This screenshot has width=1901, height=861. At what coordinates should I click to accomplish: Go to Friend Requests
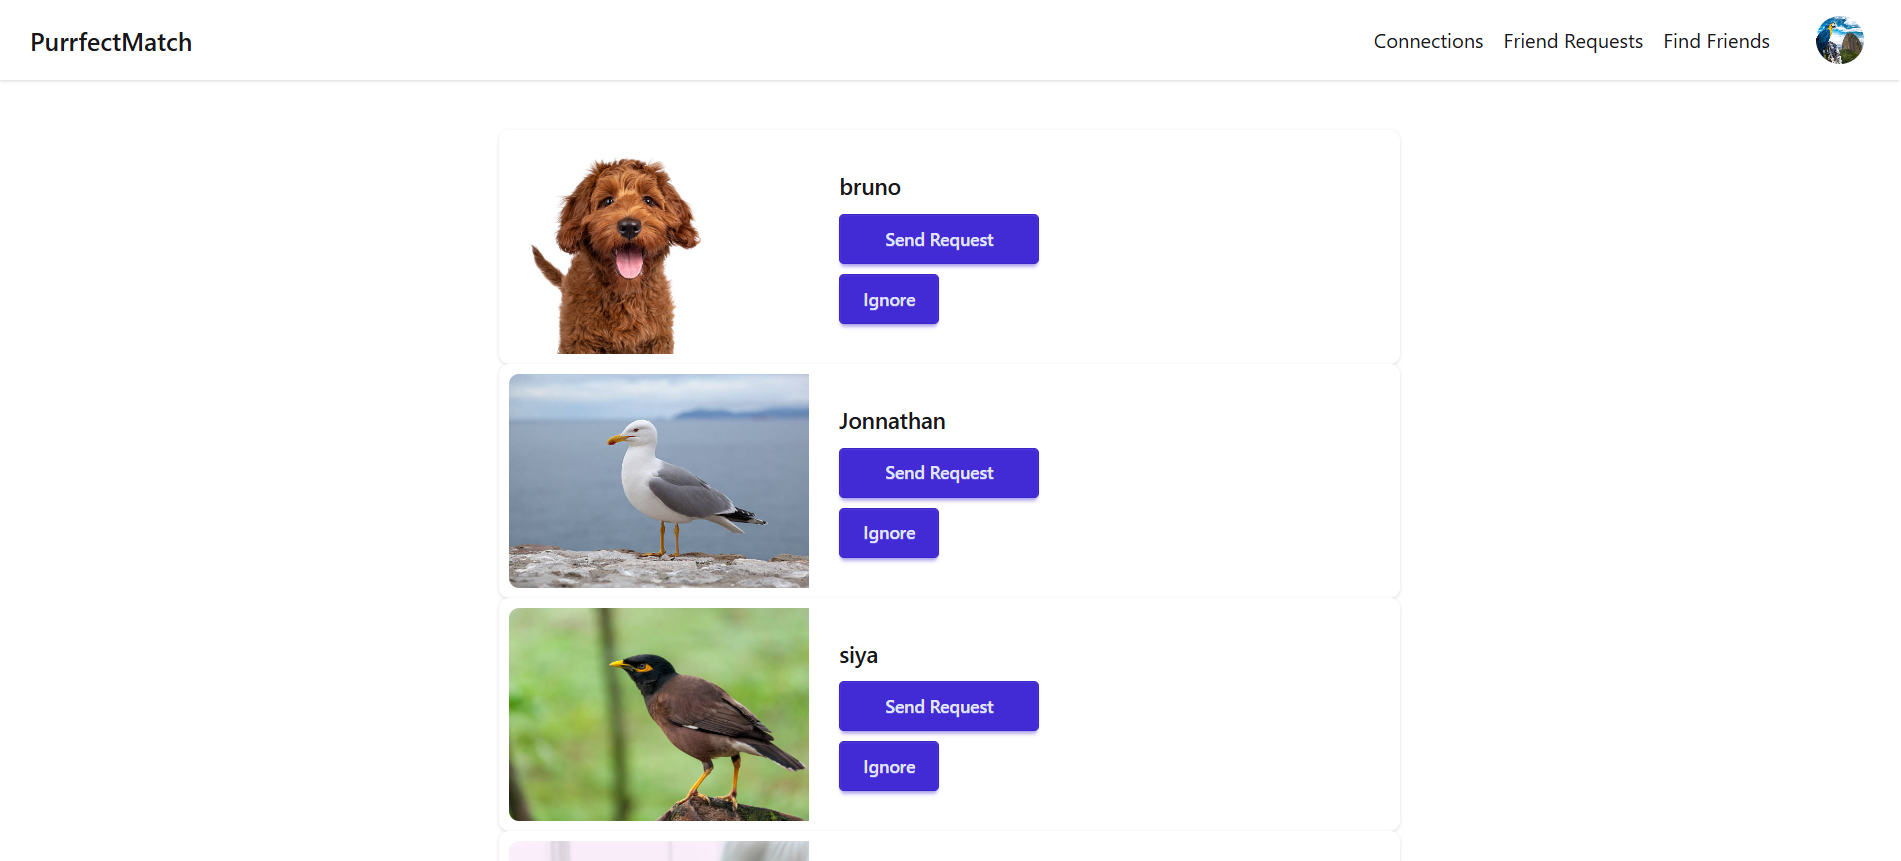[x=1573, y=41]
